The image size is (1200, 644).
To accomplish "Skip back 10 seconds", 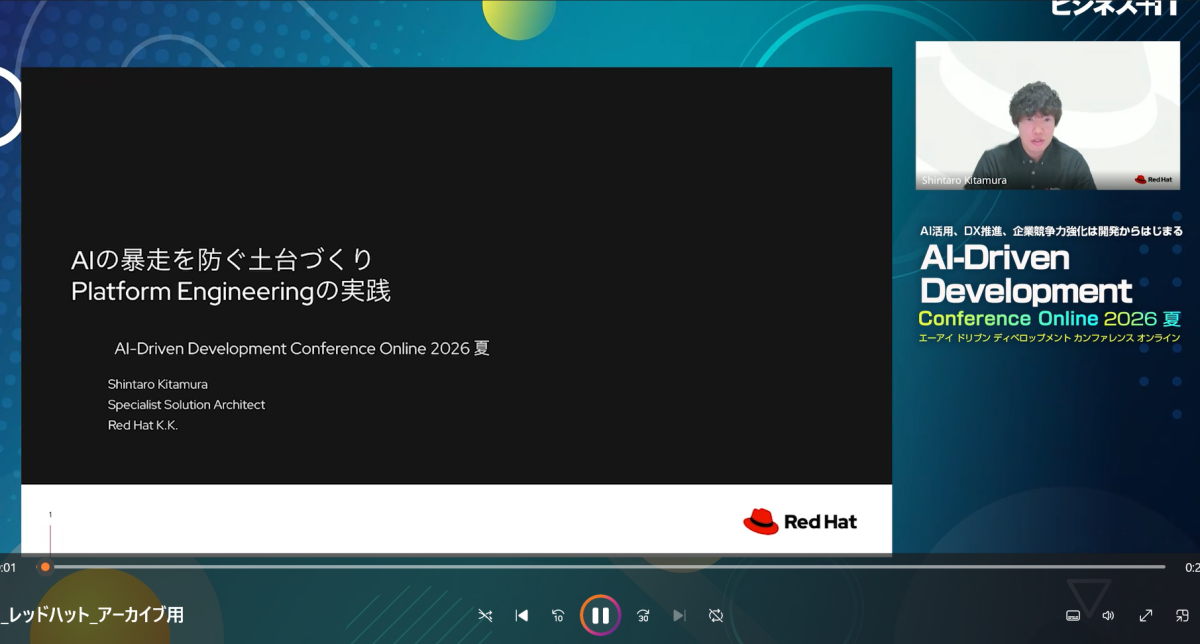I will coord(558,616).
